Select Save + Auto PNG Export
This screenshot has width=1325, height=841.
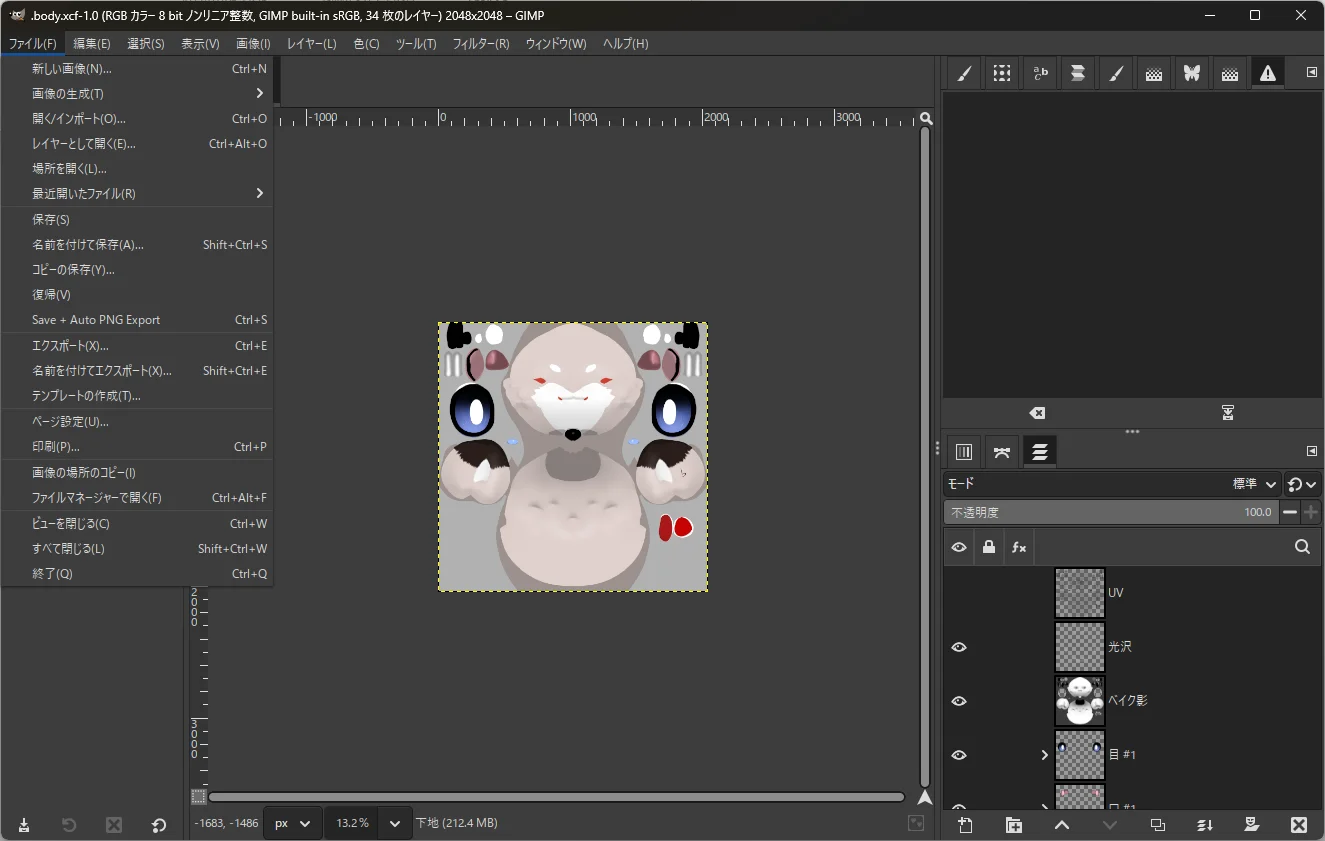click(x=138, y=320)
